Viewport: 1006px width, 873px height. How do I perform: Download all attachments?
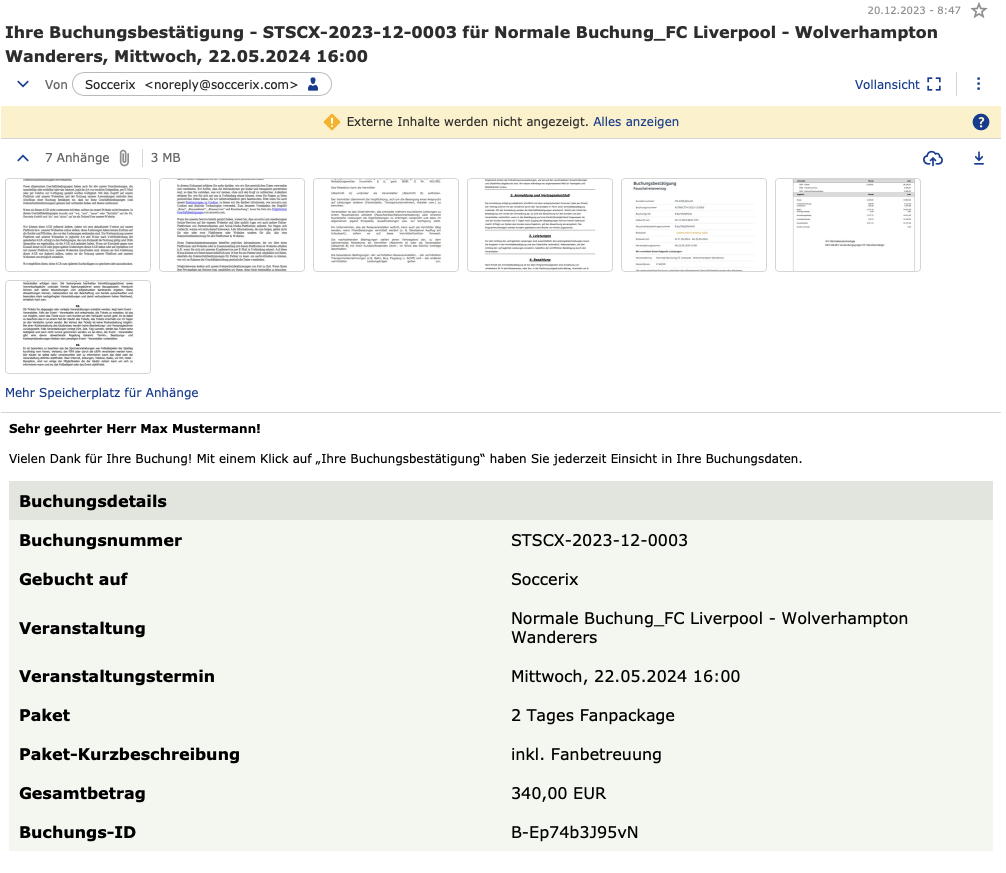978,158
